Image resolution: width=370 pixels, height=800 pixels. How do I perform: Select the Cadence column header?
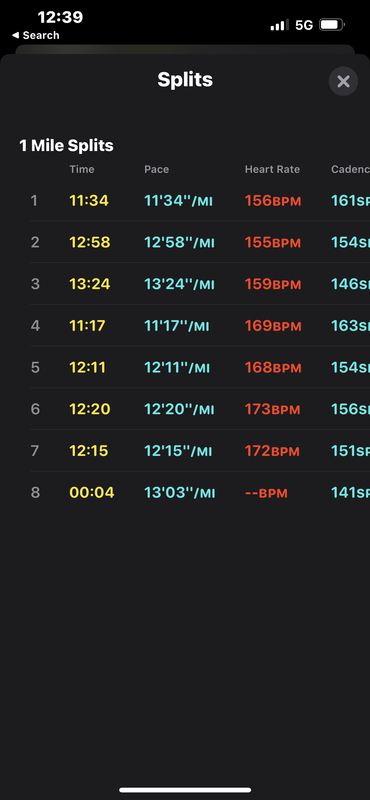[351, 169]
